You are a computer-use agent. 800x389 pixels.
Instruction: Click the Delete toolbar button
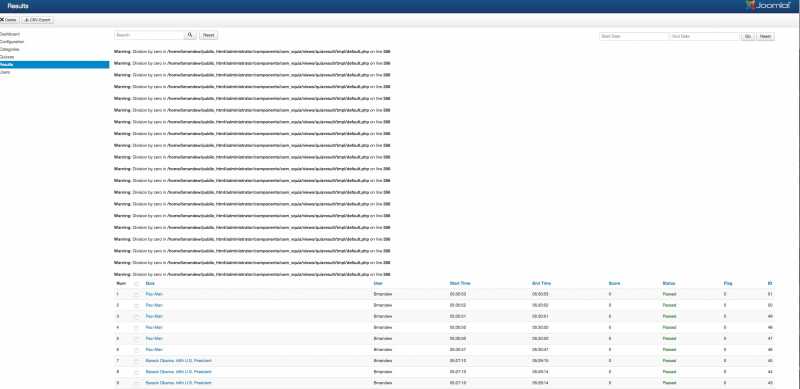pos(9,20)
